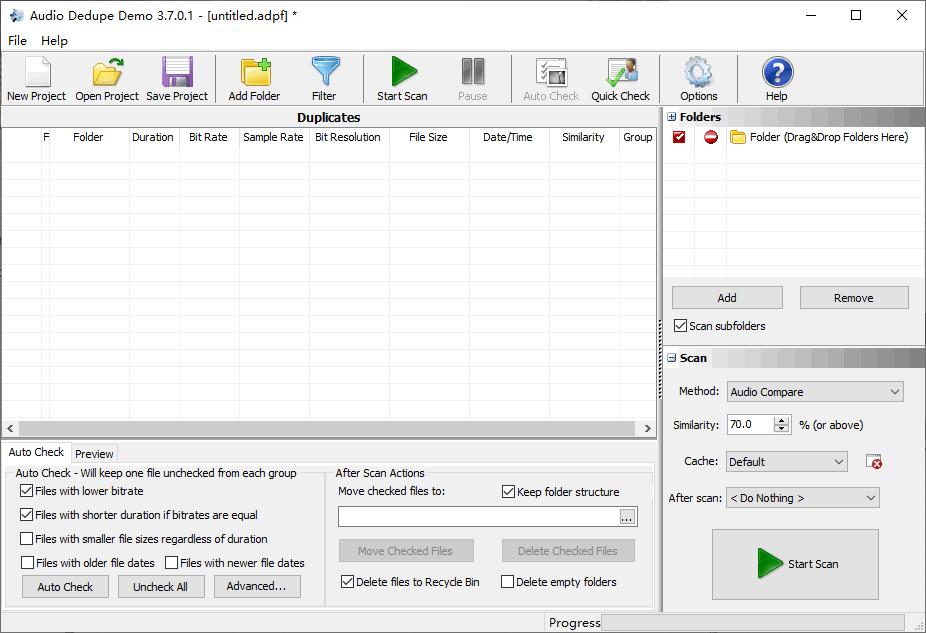
Task: Clear the cache using the red-X icon
Action: (873, 462)
